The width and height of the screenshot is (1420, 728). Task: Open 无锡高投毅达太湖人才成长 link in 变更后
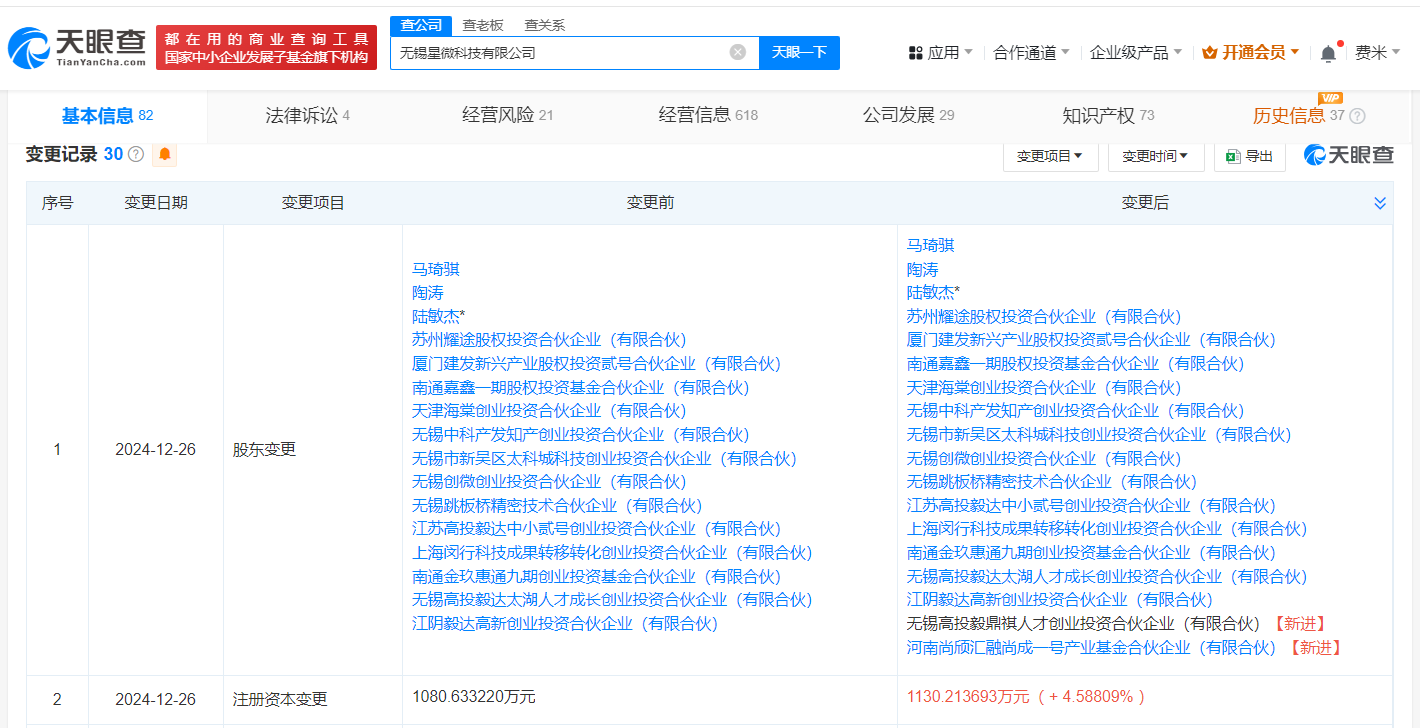[1107, 576]
